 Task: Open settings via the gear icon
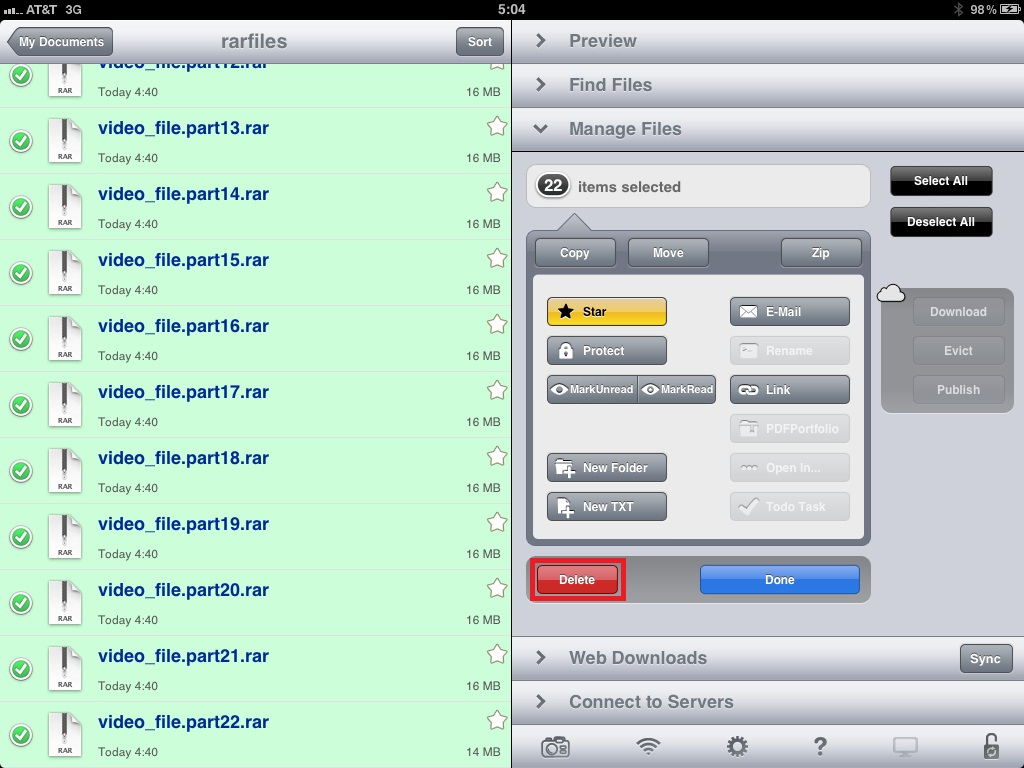pyautogui.click(x=737, y=746)
